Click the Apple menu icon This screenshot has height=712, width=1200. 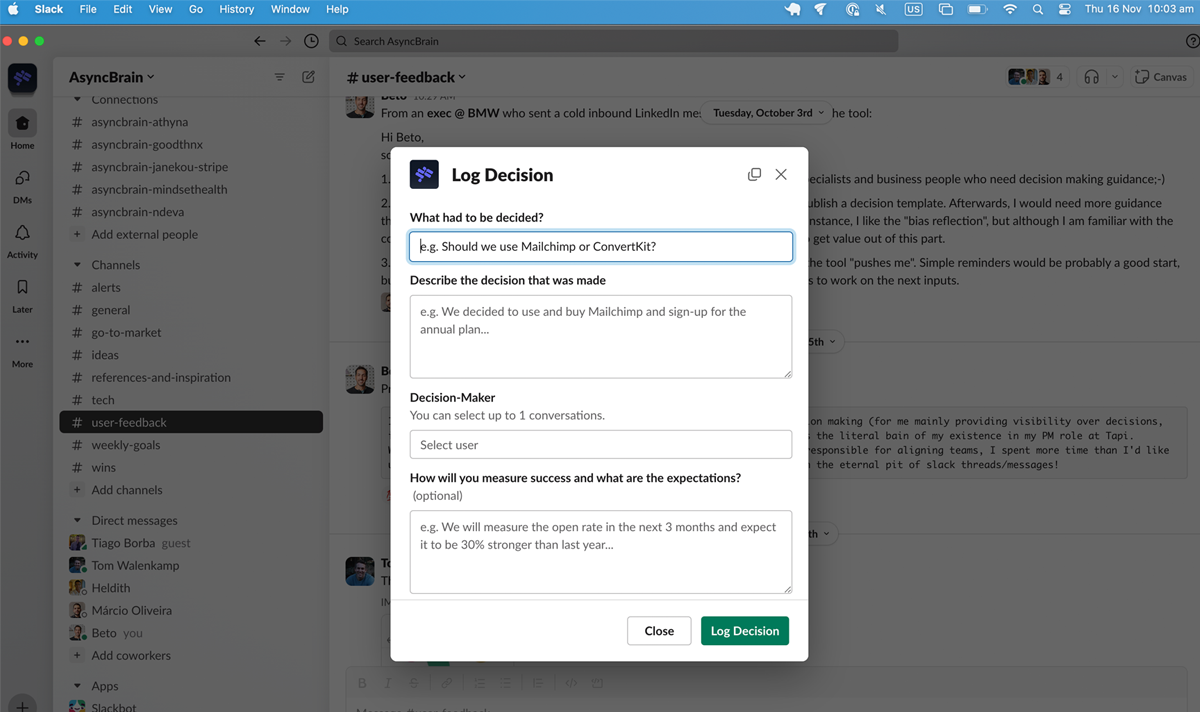click(x=14, y=9)
